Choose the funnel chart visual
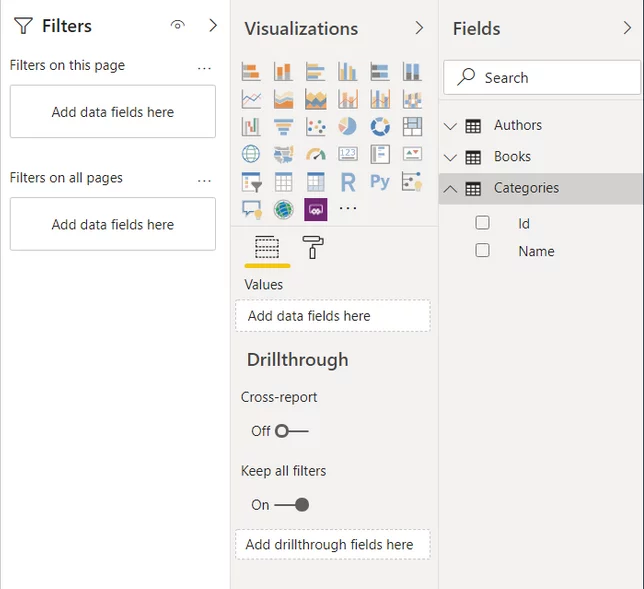644x589 pixels. click(283, 127)
